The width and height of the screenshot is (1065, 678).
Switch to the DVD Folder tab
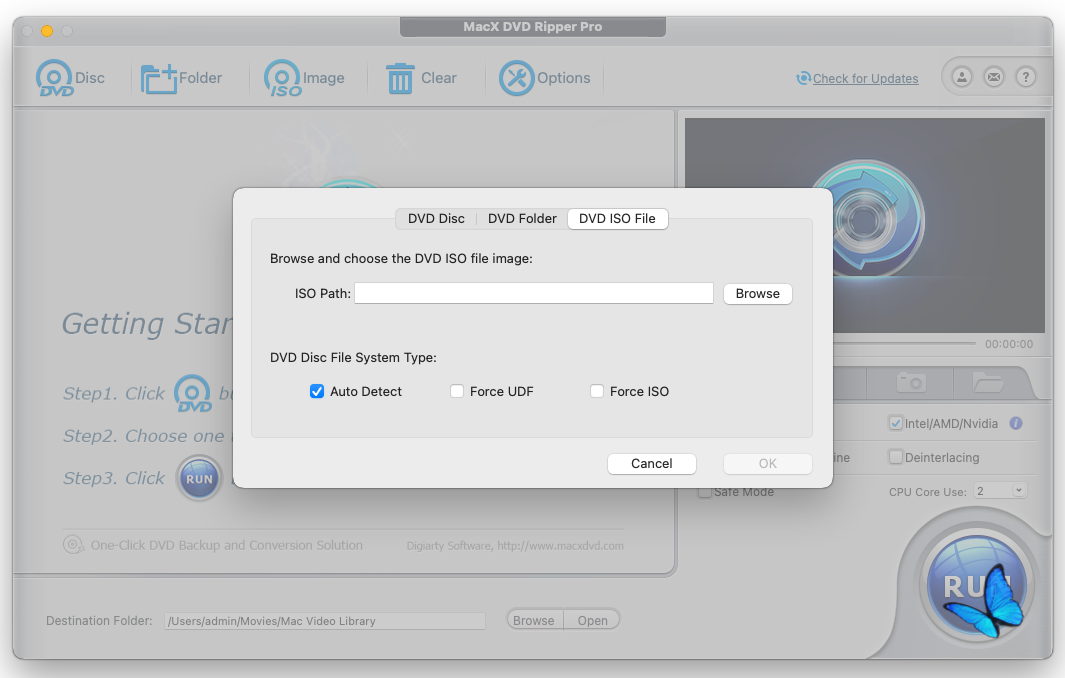pos(522,219)
